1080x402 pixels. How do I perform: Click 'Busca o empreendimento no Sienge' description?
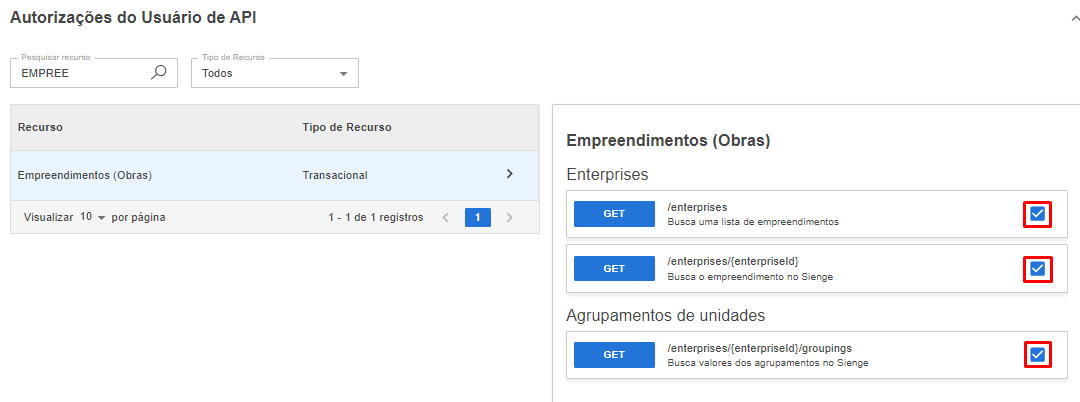[x=750, y=277]
